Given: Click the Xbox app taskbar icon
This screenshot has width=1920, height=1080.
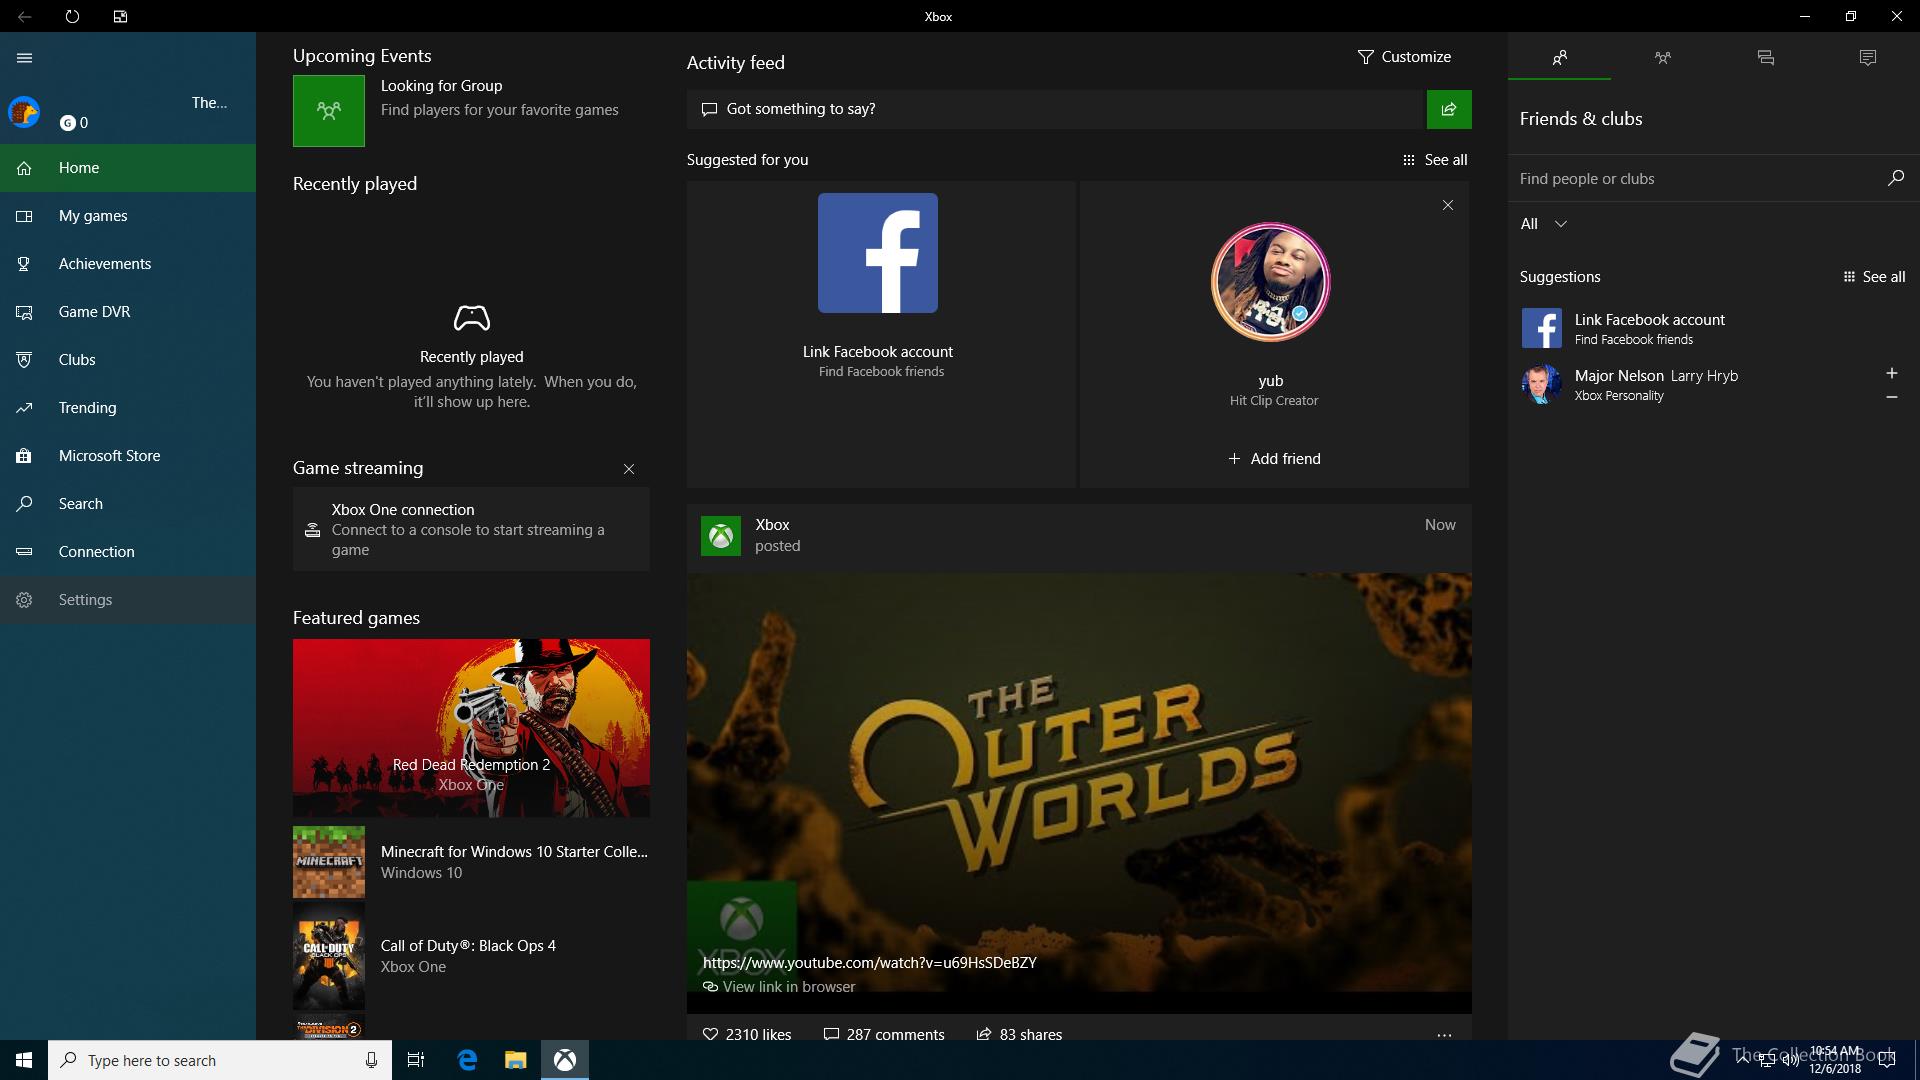Looking at the screenshot, I should coord(565,1060).
